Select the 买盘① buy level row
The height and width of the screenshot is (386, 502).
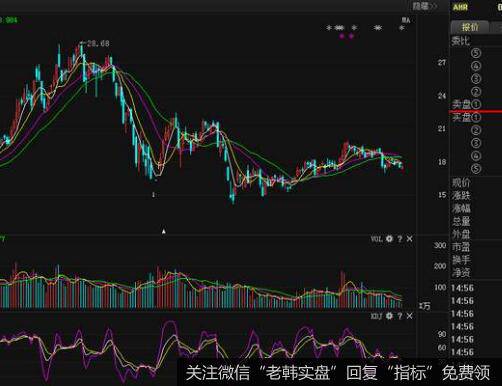467,117
